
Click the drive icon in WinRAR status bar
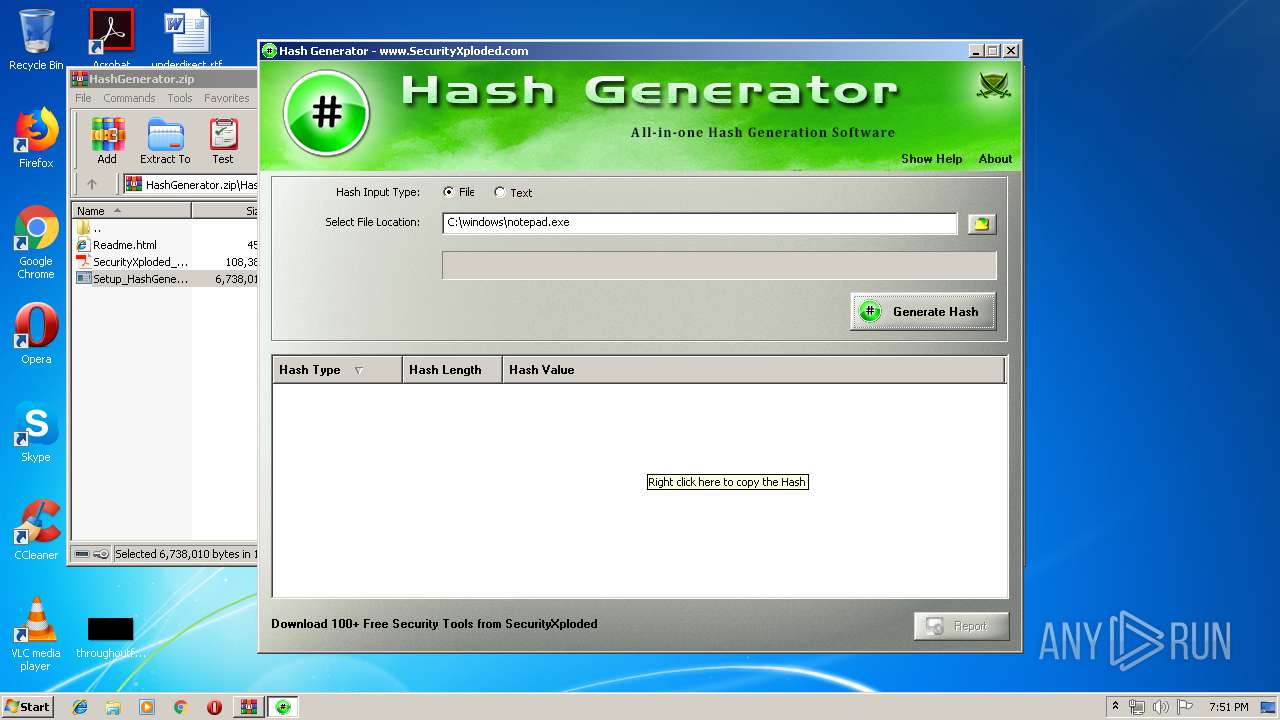[x=82, y=554]
